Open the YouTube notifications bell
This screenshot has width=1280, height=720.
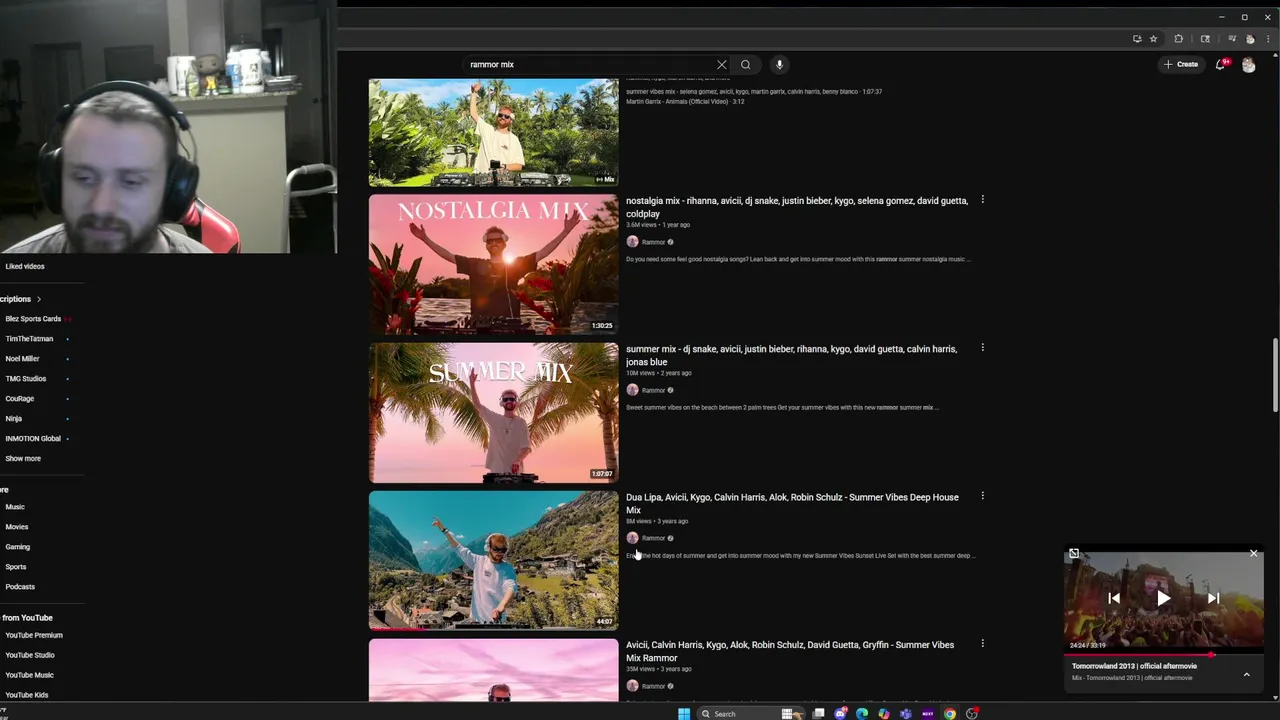pyautogui.click(x=1221, y=65)
